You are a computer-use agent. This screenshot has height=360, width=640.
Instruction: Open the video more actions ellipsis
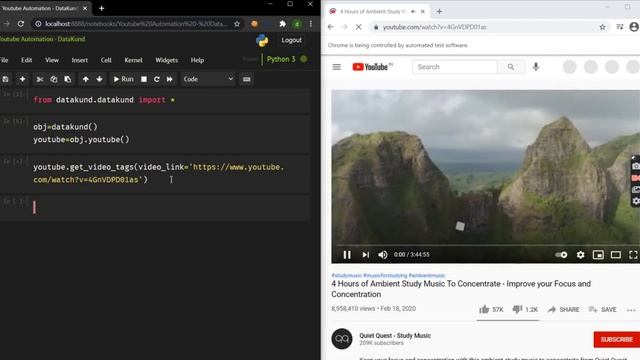click(x=631, y=310)
